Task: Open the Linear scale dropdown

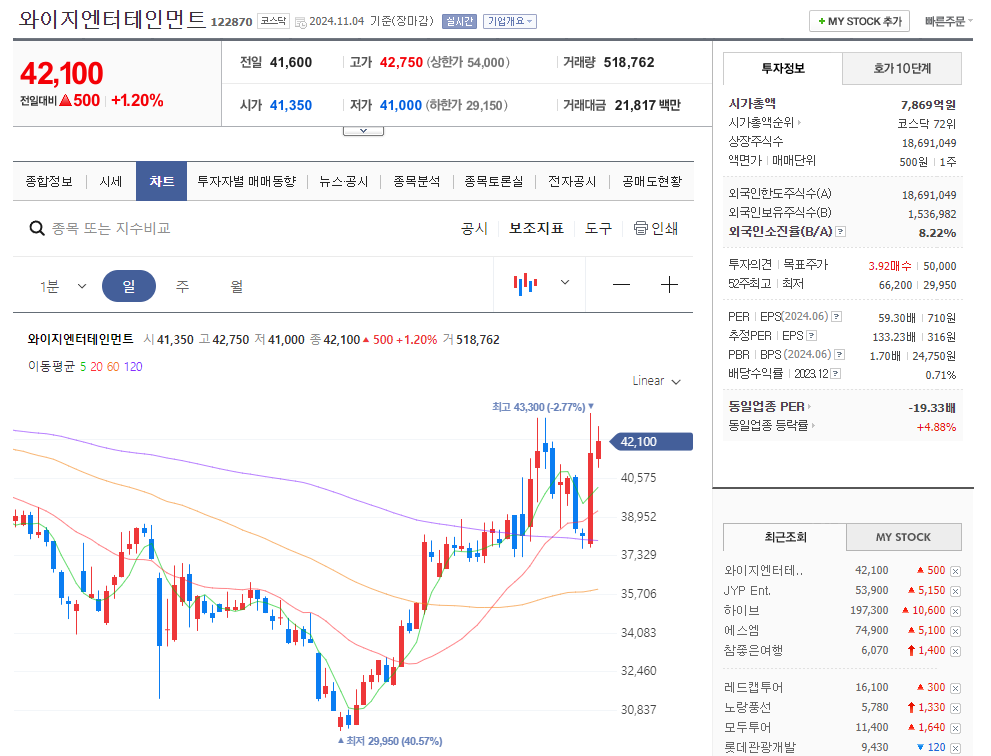Action: point(657,381)
